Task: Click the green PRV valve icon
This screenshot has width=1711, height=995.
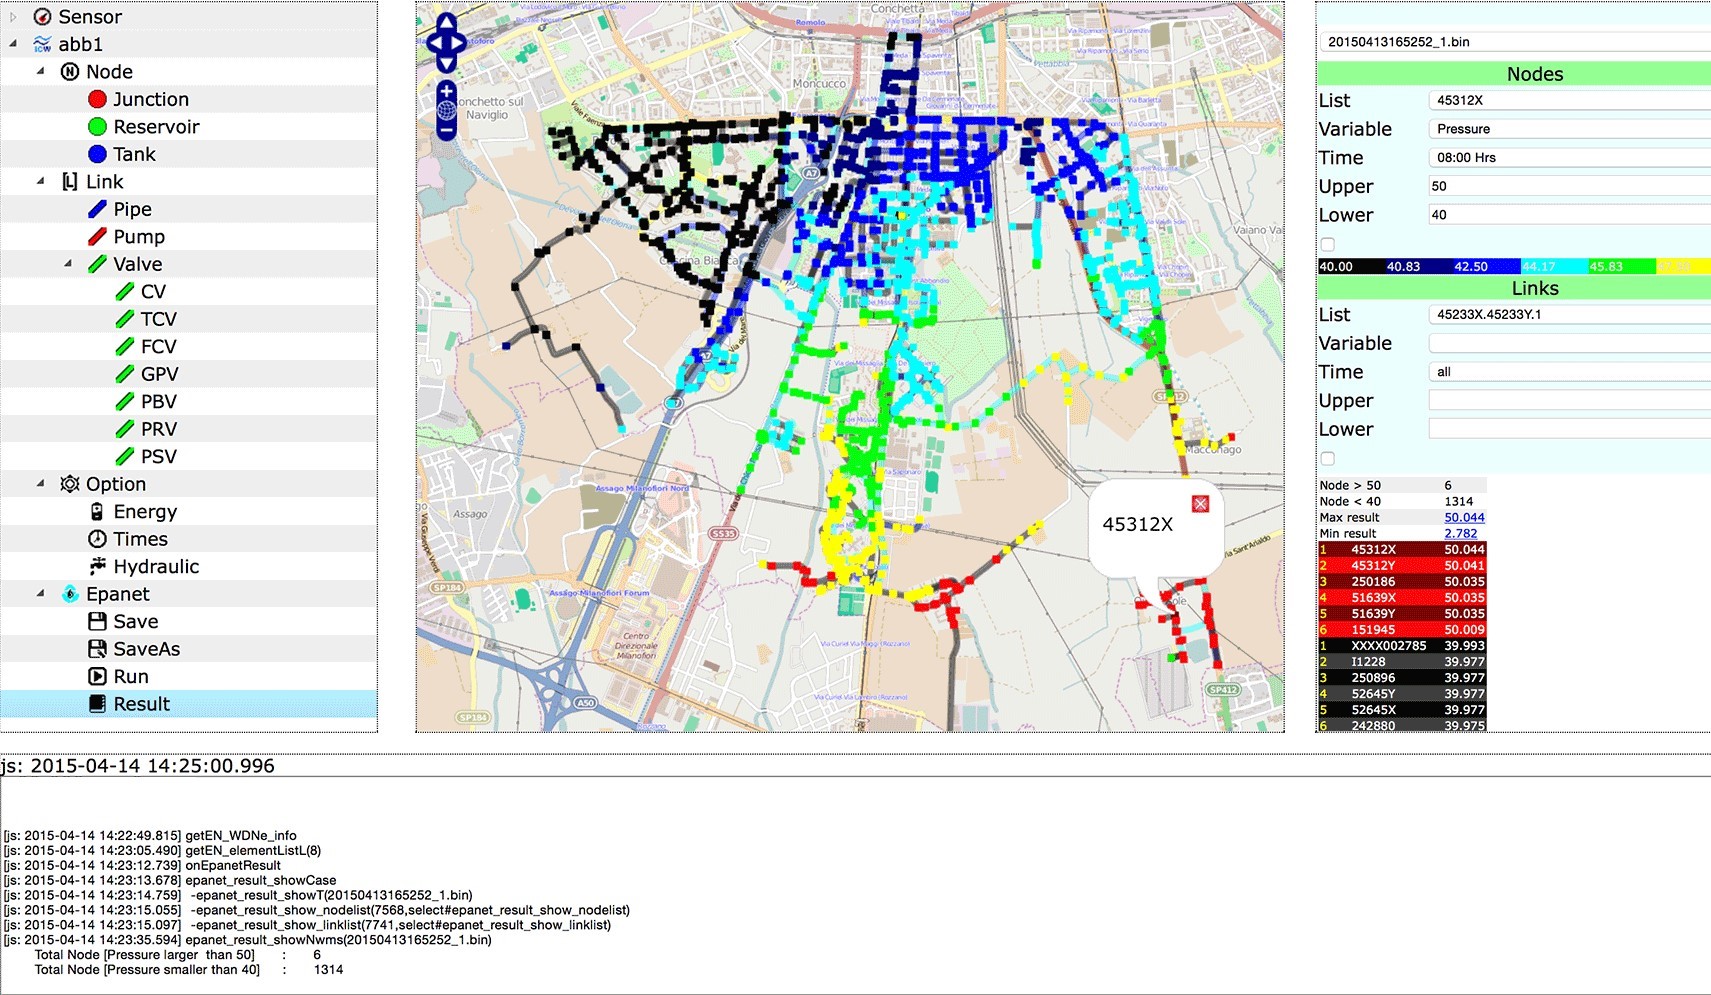Action: click(125, 429)
